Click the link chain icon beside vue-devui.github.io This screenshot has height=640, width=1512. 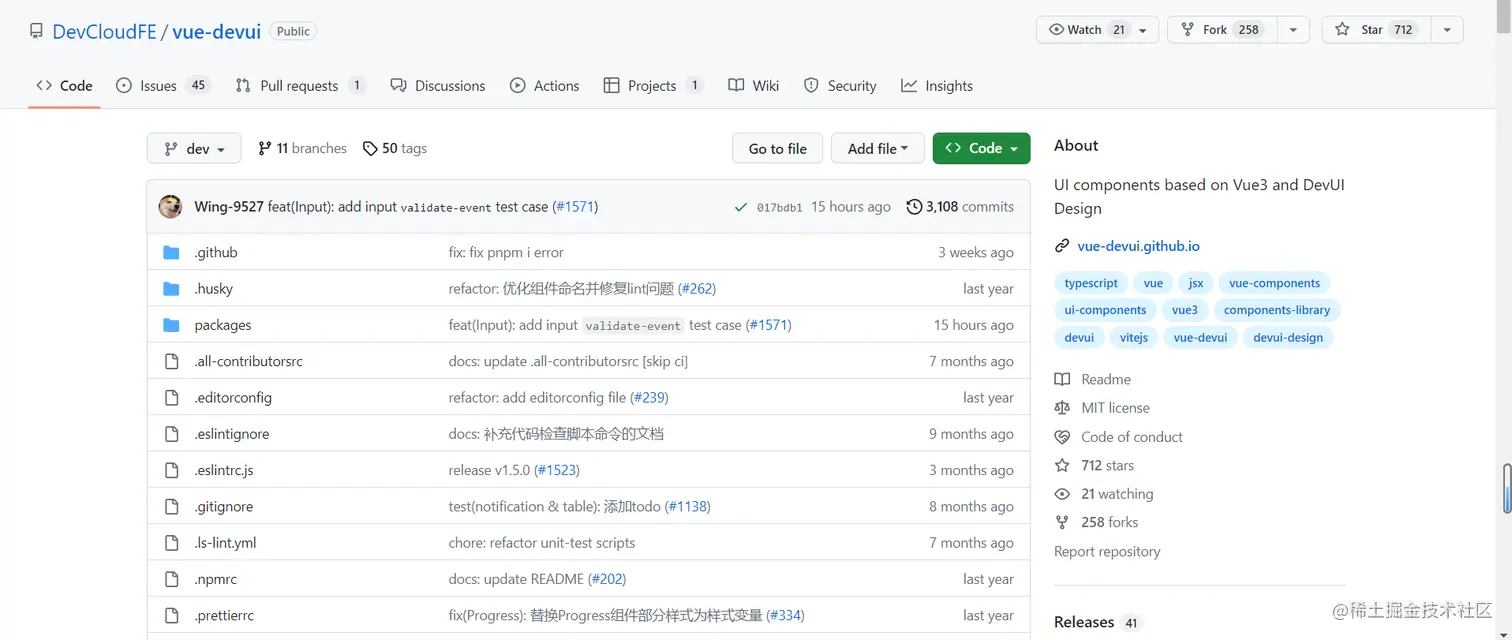click(x=1062, y=246)
